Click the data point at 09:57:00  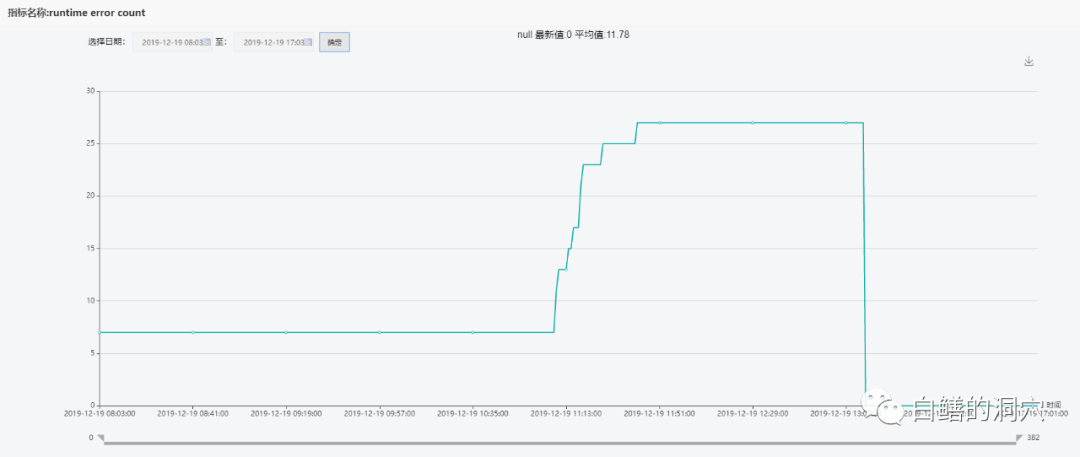point(380,332)
